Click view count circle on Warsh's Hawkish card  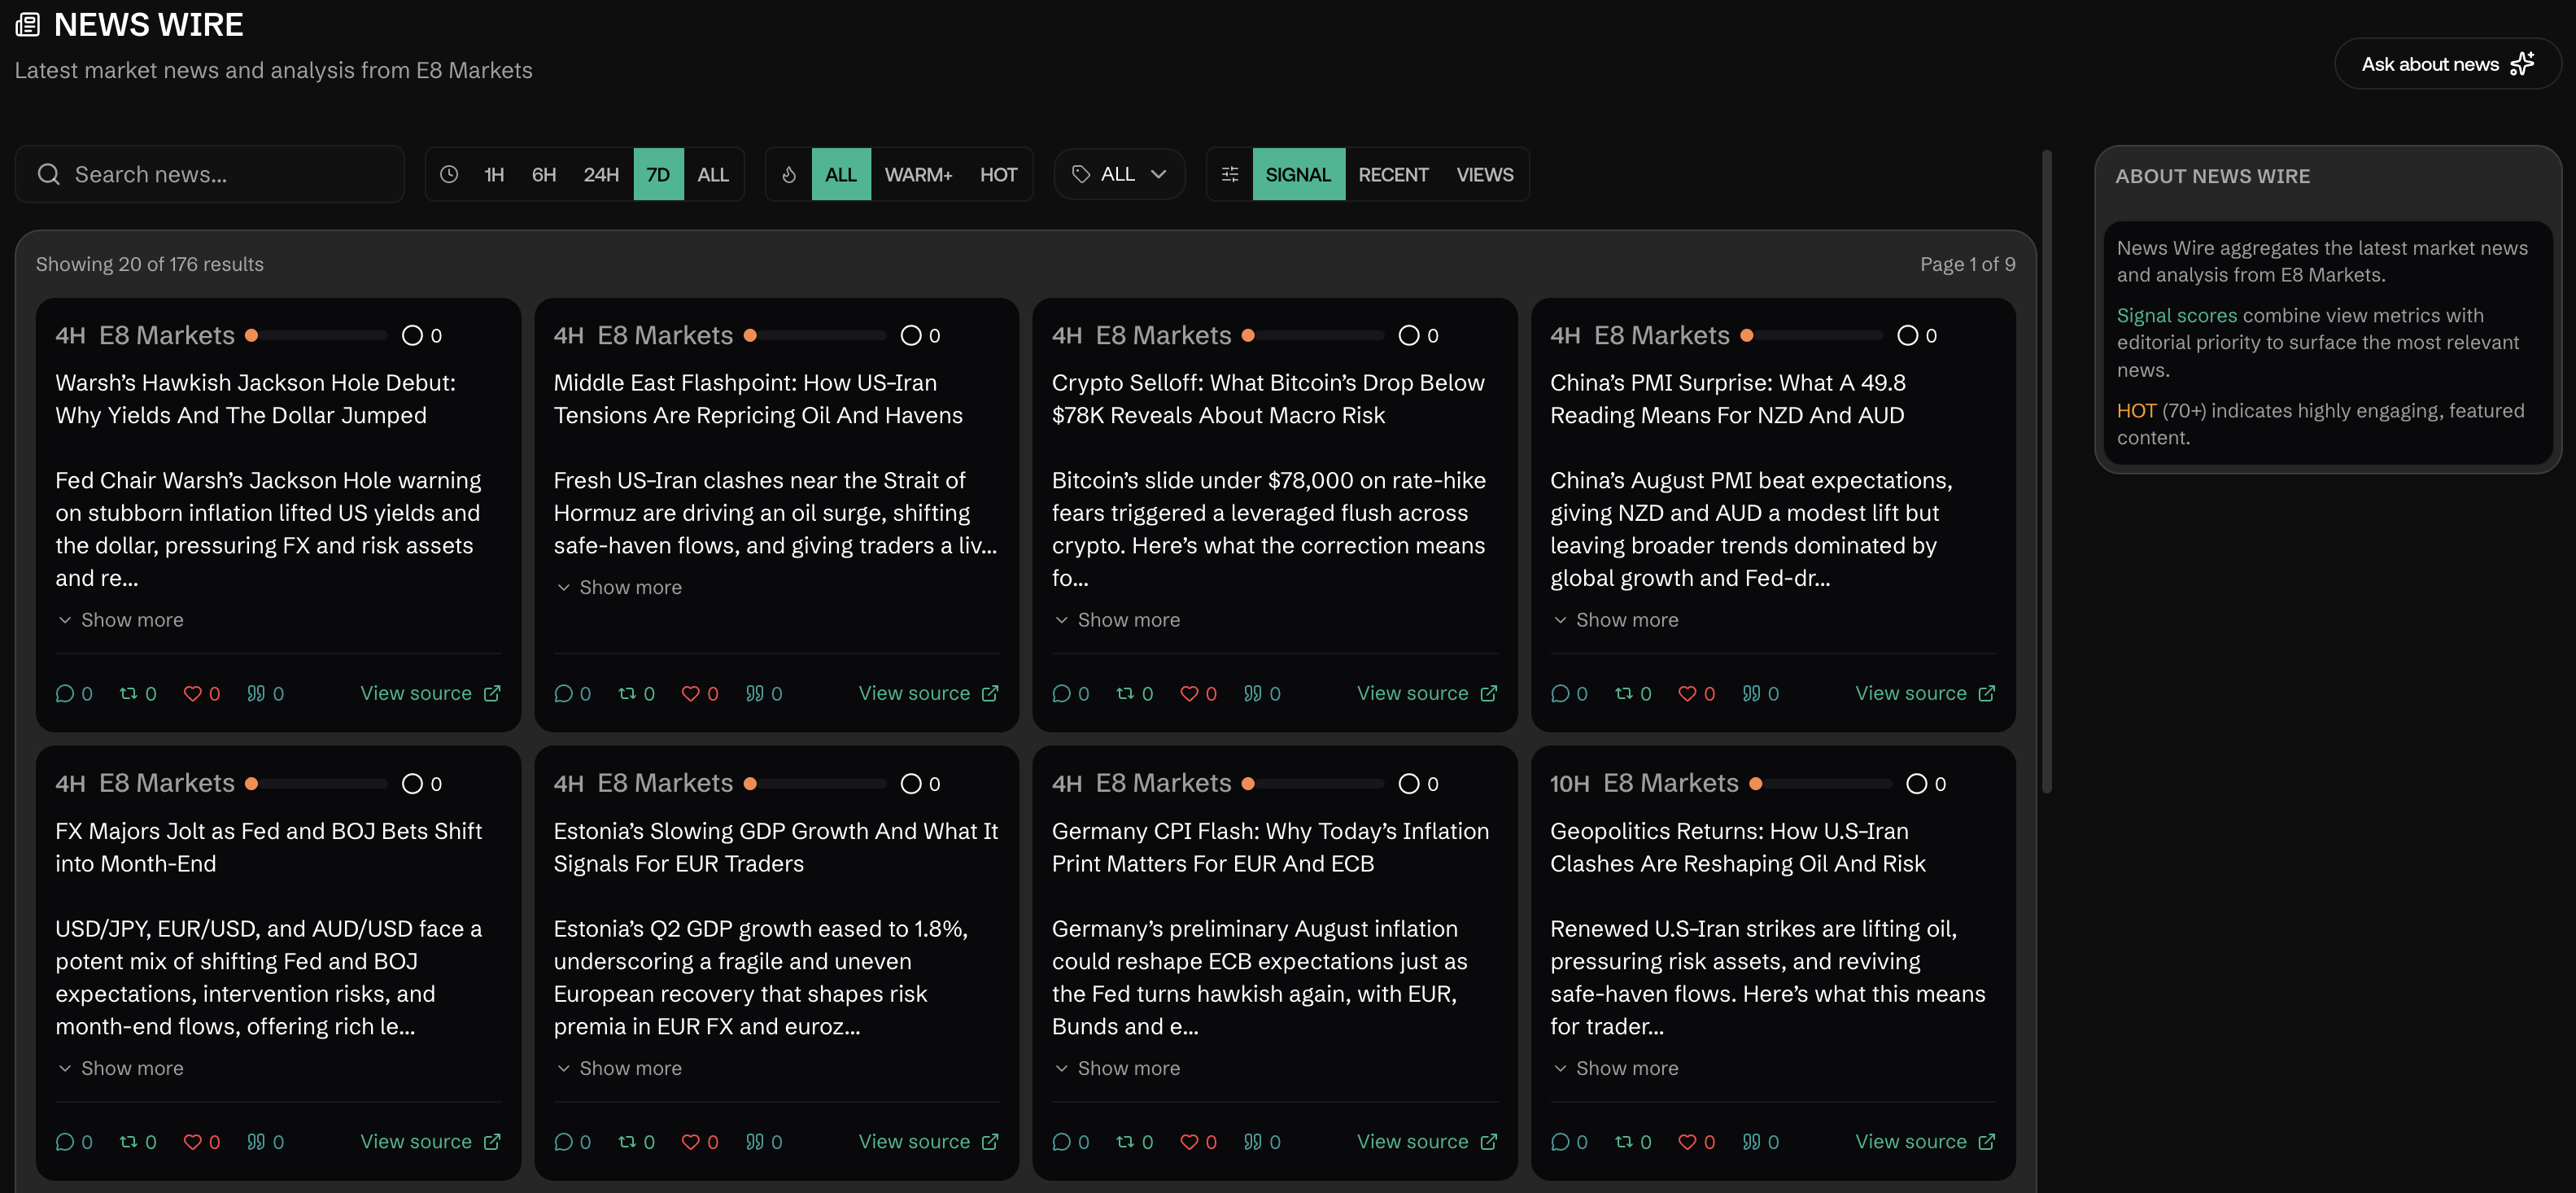point(412,335)
